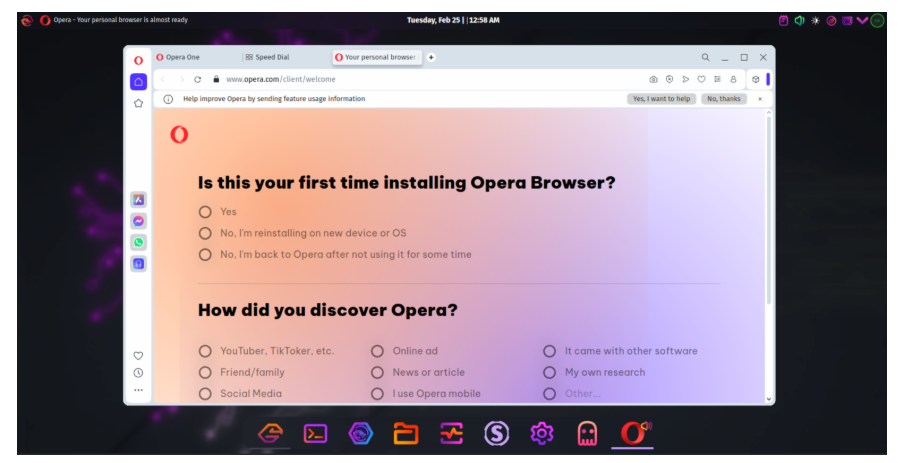Reload the page with the refresh icon

[198, 79]
